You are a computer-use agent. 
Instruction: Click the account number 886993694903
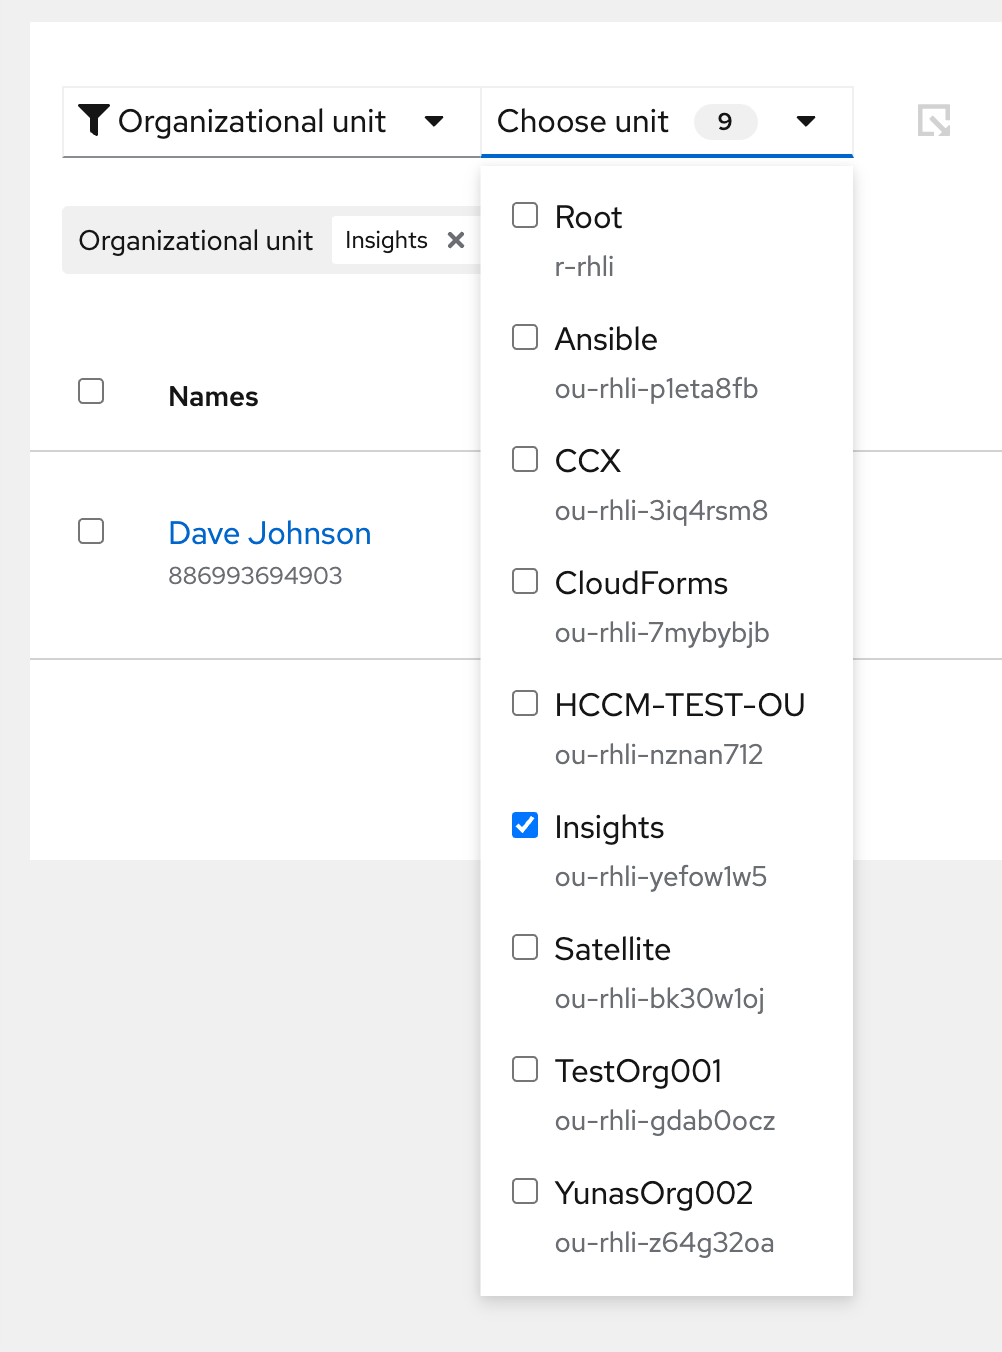(x=255, y=576)
